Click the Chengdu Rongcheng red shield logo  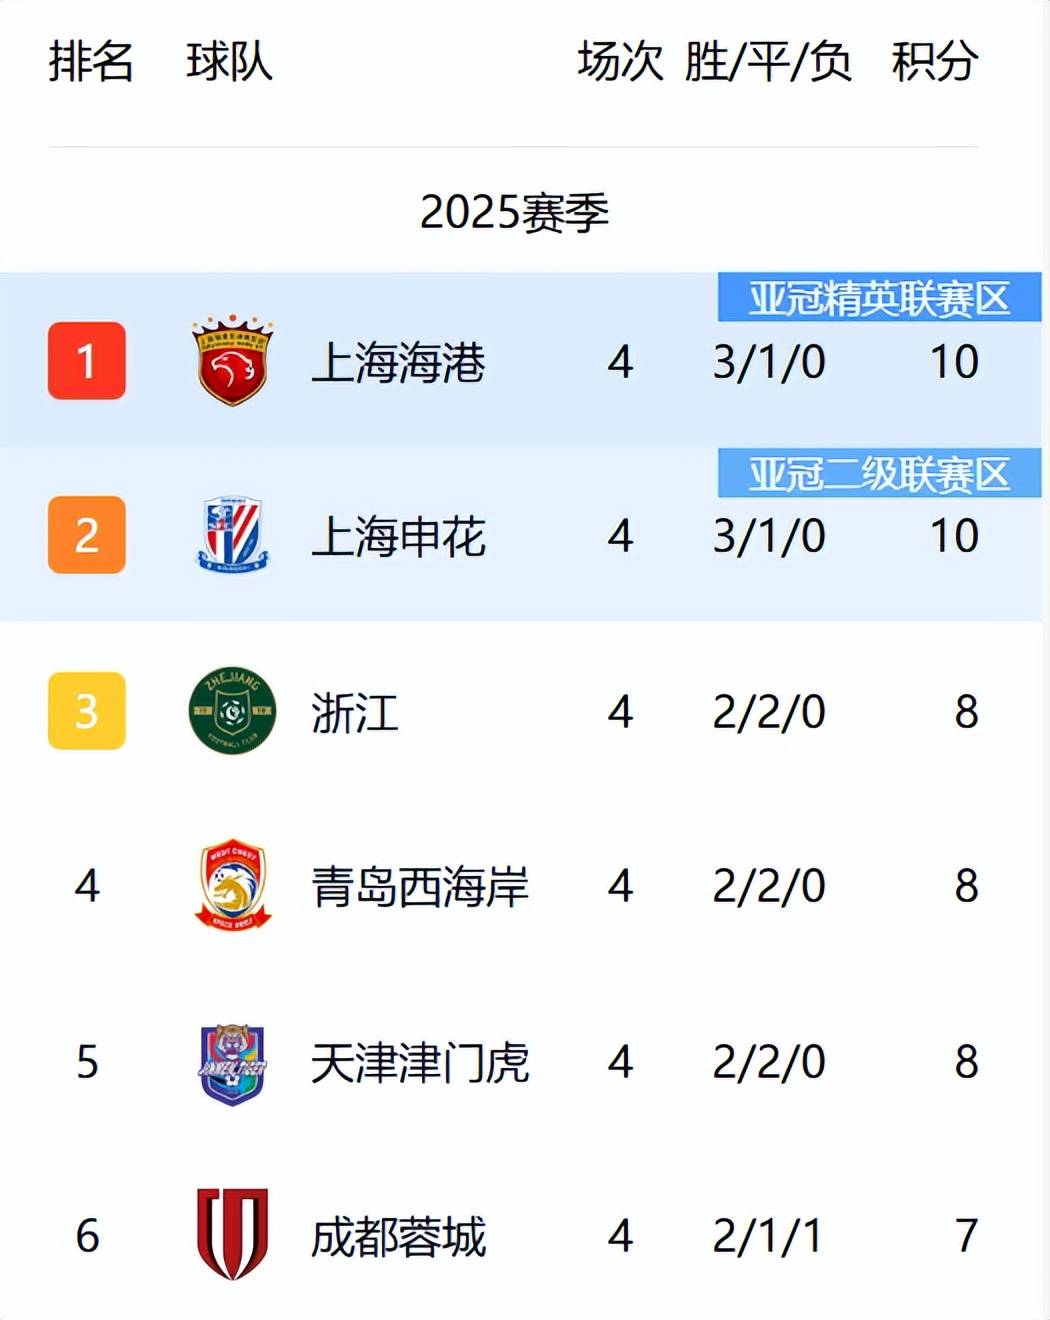(232, 1235)
